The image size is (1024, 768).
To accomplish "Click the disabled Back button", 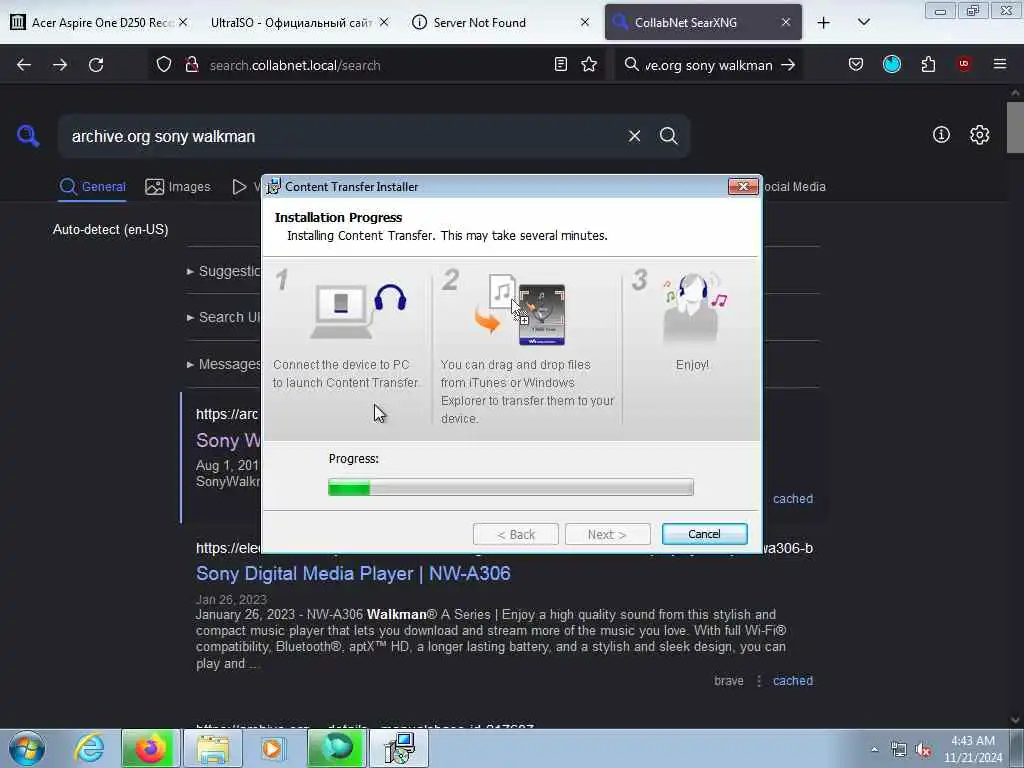I will tap(515, 534).
